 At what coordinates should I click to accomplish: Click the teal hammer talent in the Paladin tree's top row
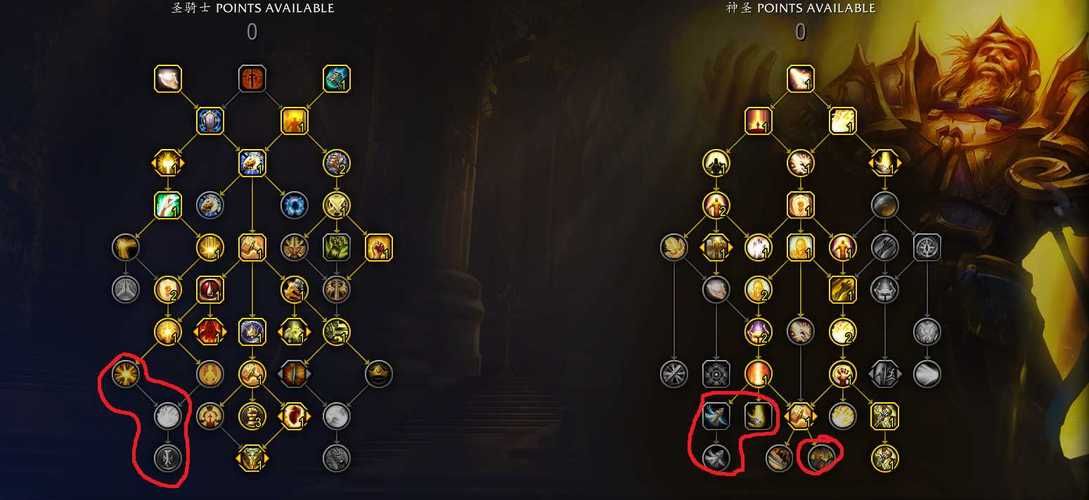click(x=337, y=78)
